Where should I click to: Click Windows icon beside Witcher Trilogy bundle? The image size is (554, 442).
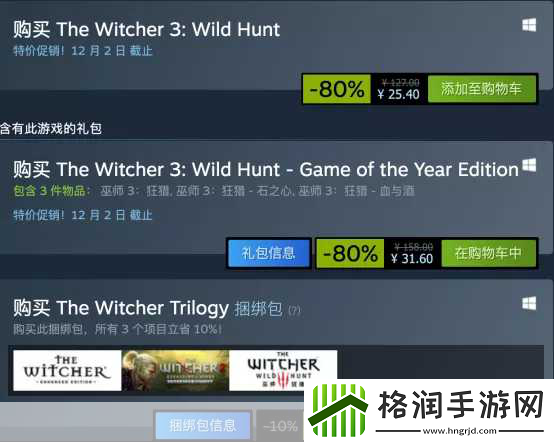[x=529, y=303]
